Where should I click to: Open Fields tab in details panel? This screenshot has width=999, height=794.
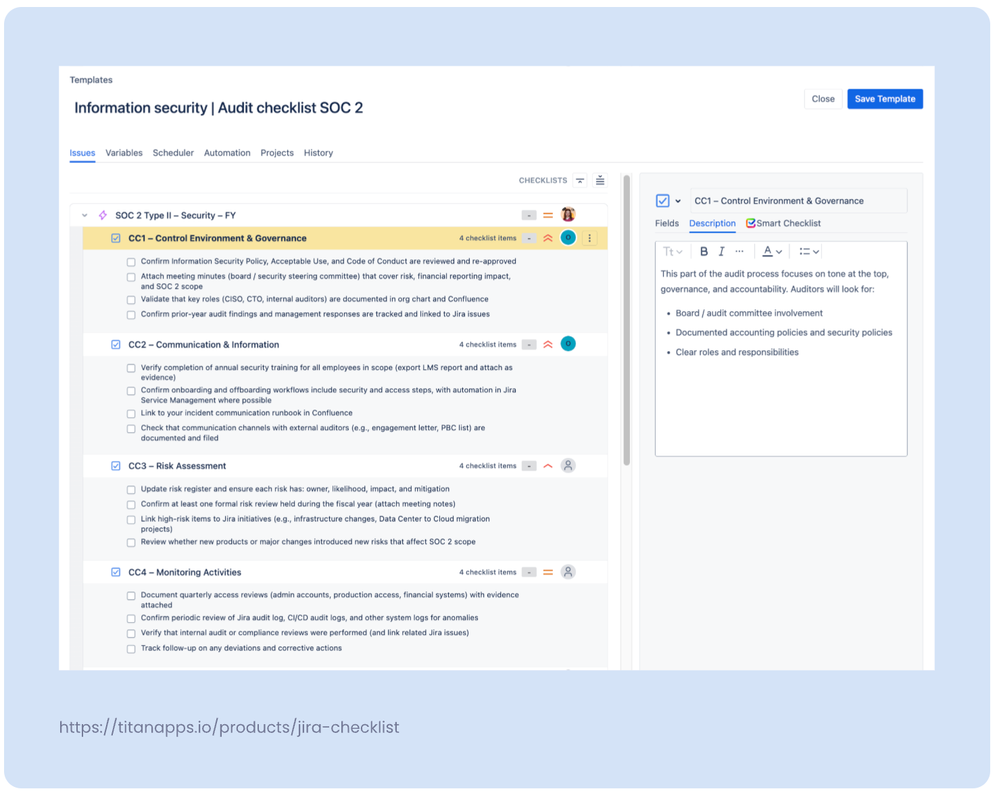tap(666, 224)
